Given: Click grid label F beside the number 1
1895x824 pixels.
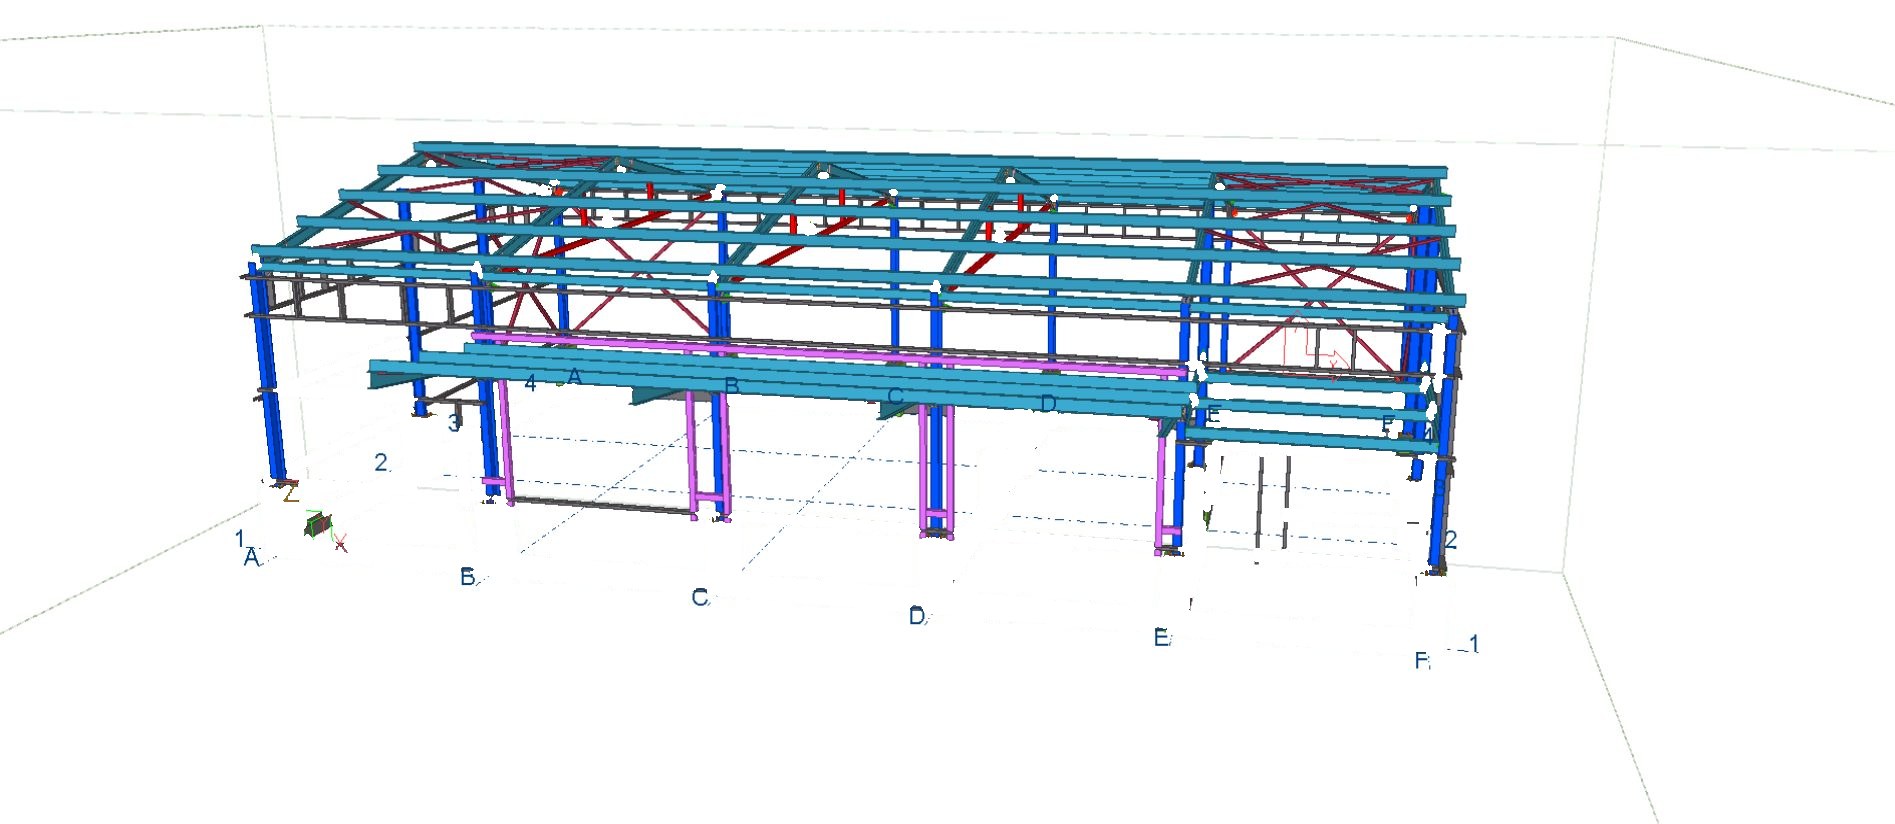Looking at the screenshot, I should pyautogui.click(x=1422, y=661).
